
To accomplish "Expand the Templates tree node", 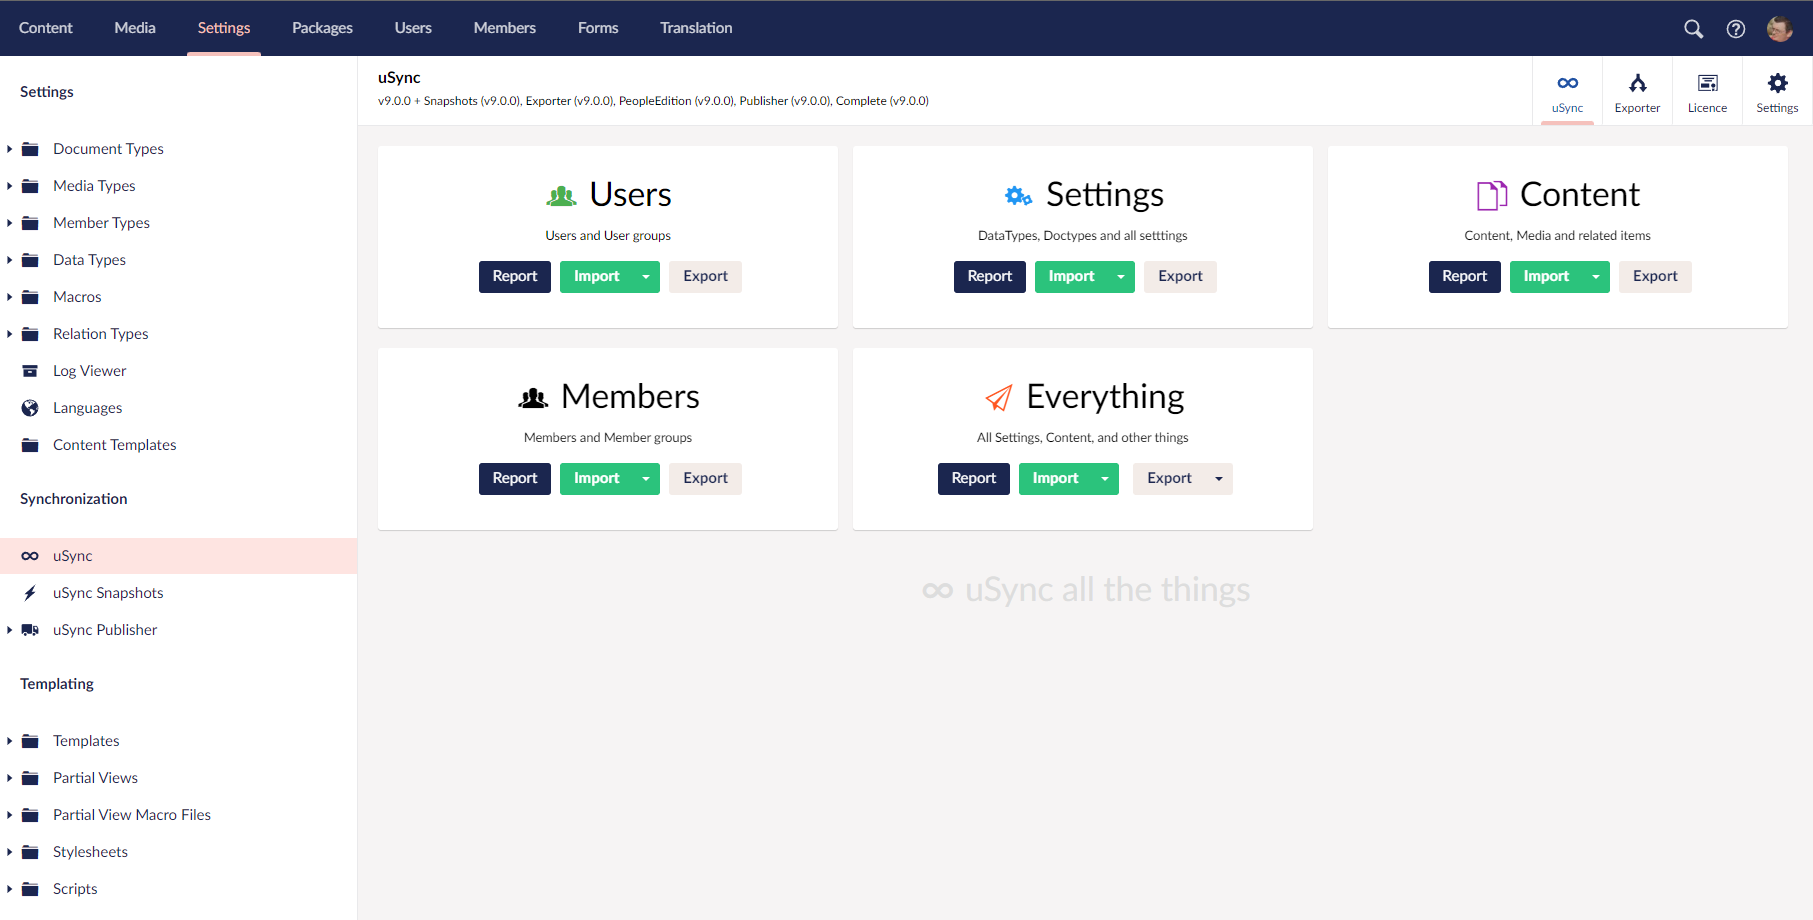I will [9, 740].
